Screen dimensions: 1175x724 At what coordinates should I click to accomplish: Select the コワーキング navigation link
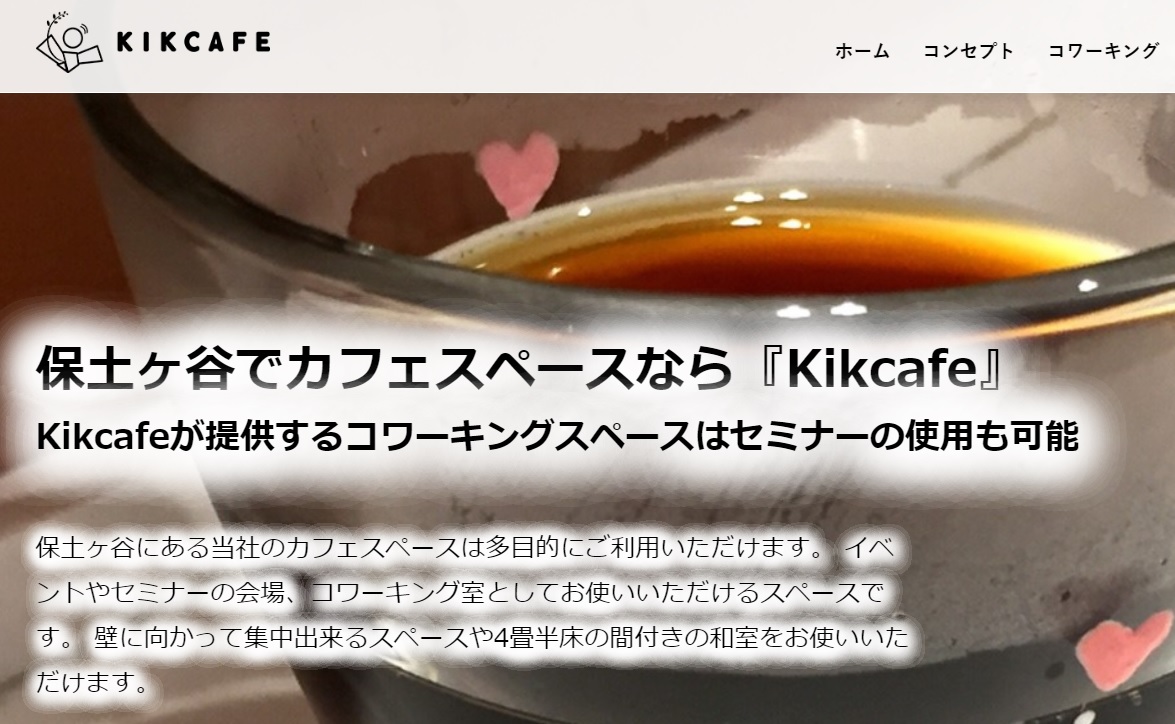pos(1103,51)
